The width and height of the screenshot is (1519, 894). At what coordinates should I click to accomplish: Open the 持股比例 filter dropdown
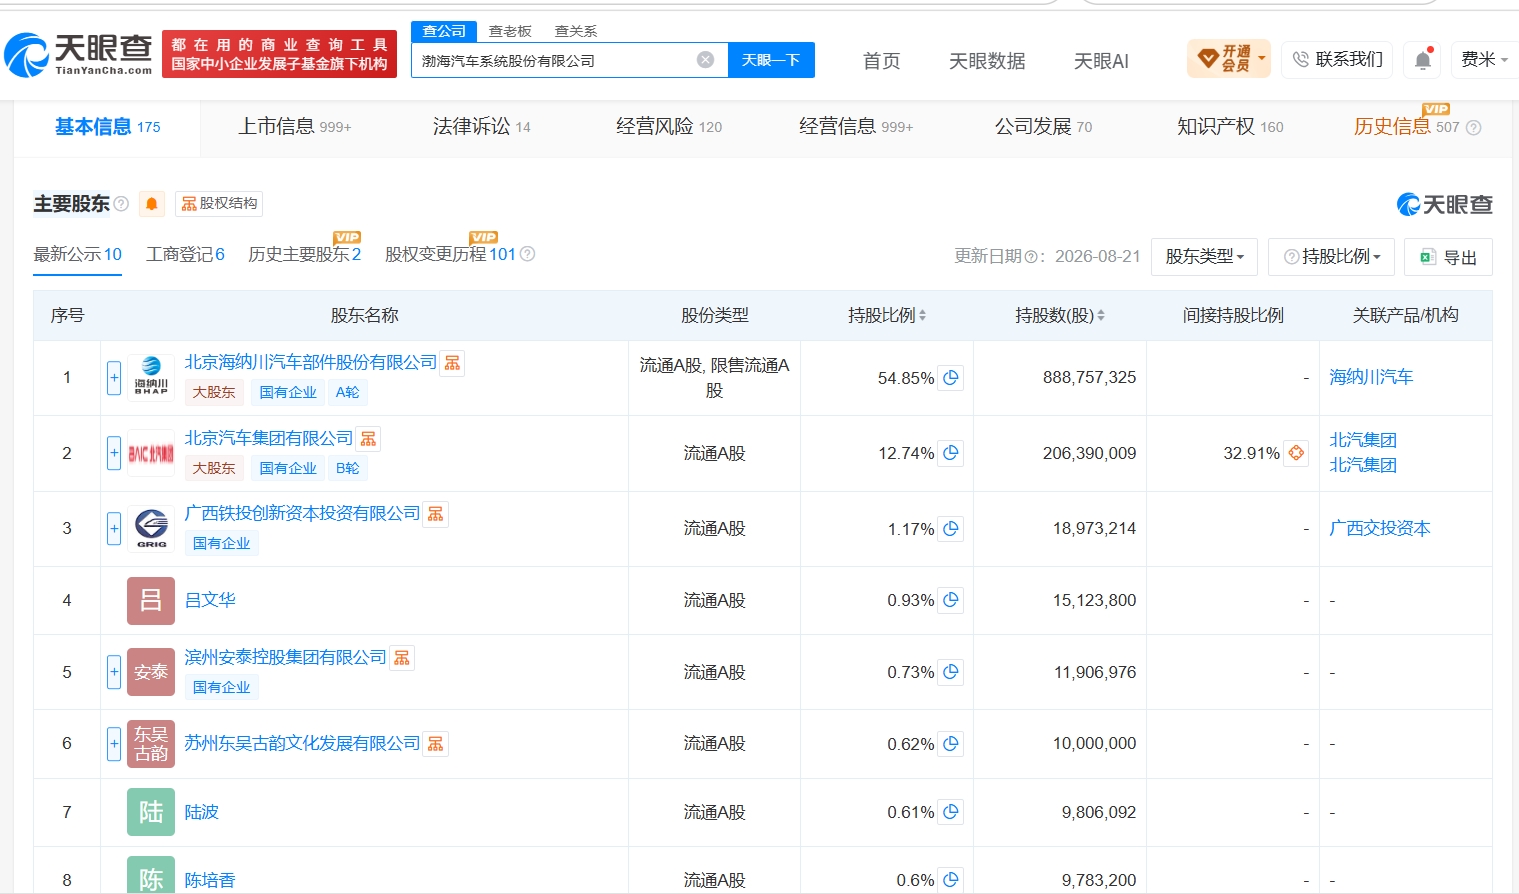click(1331, 257)
